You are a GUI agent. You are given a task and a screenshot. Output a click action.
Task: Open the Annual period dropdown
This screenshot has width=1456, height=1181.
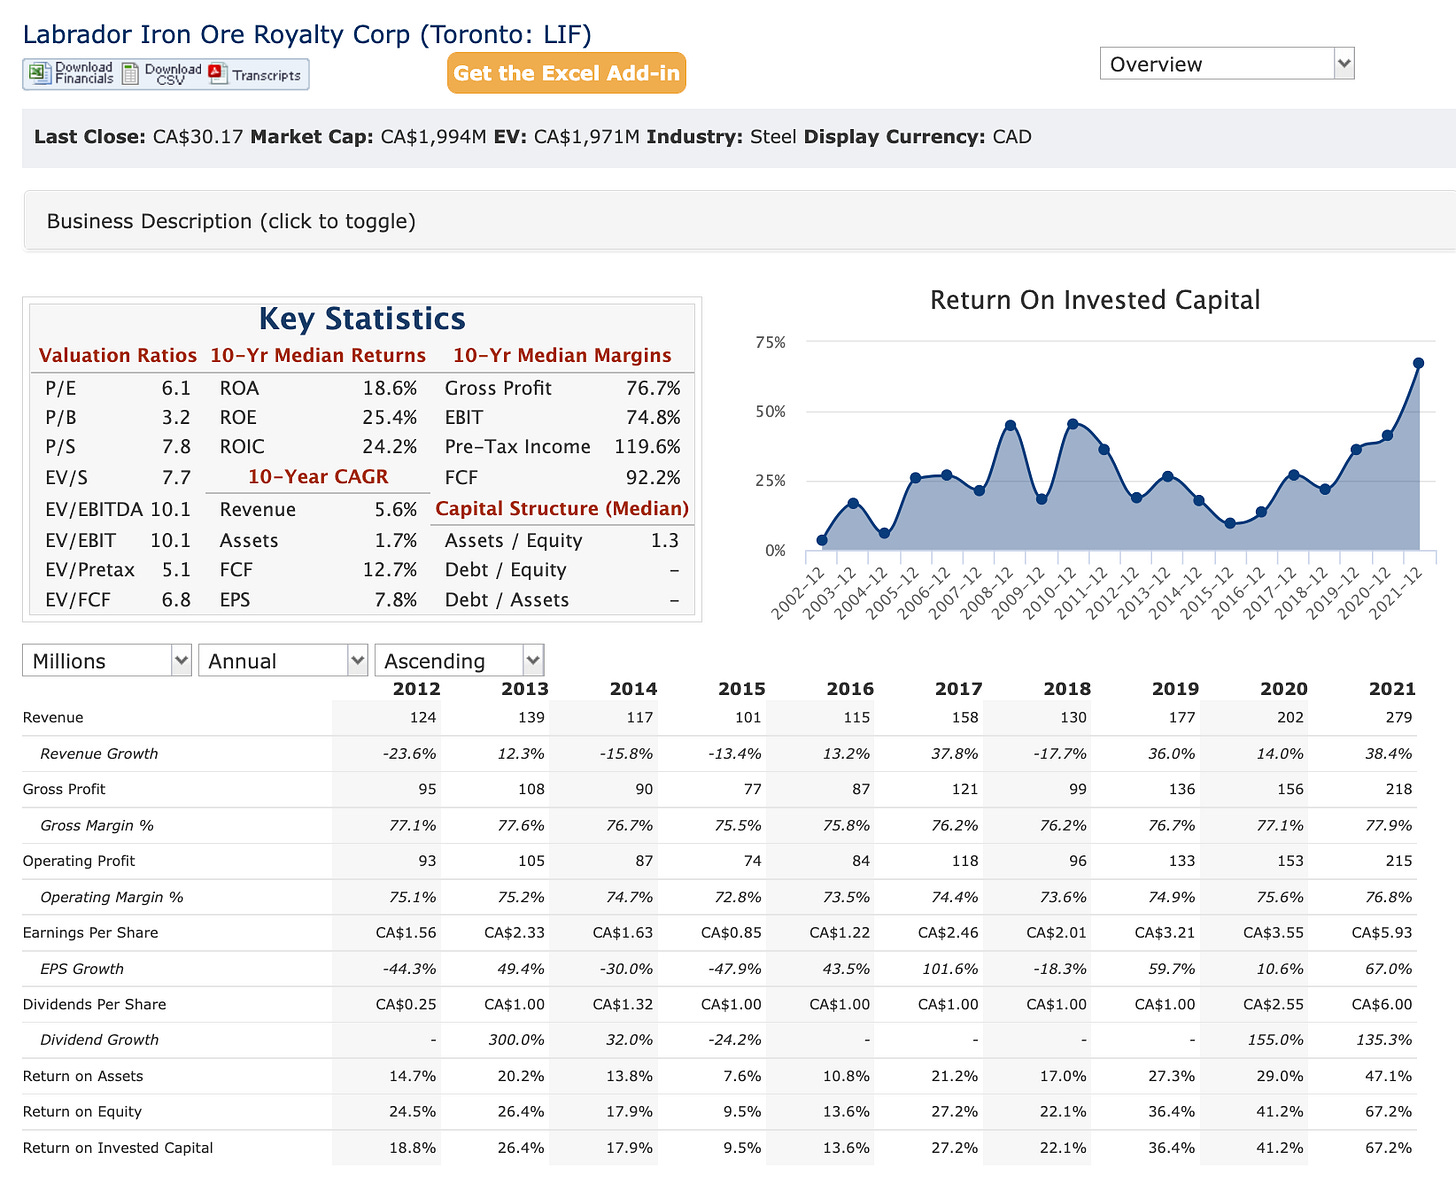[283, 660]
